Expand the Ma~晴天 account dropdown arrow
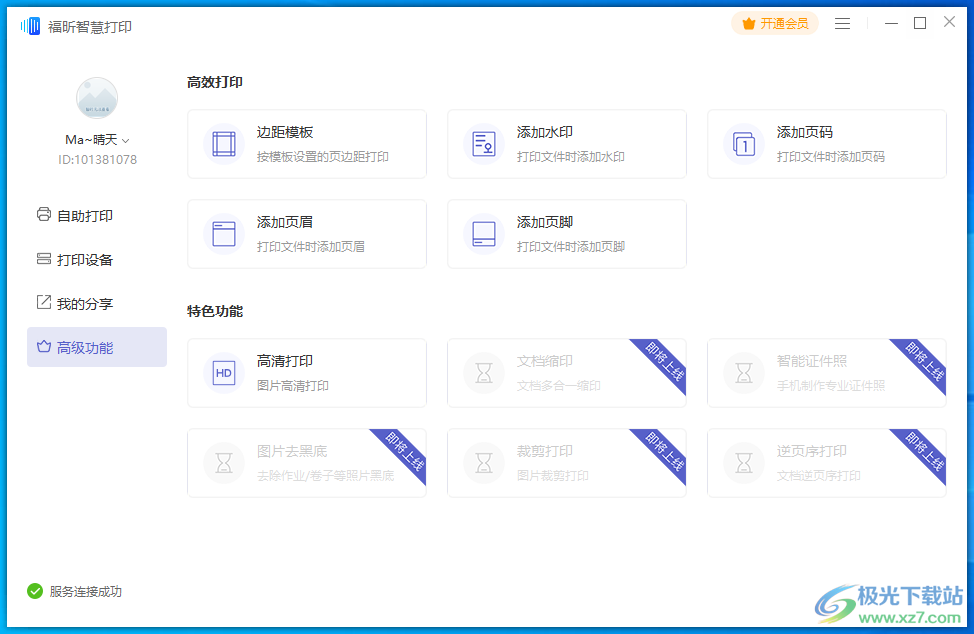This screenshot has height=634, width=974. coord(125,141)
